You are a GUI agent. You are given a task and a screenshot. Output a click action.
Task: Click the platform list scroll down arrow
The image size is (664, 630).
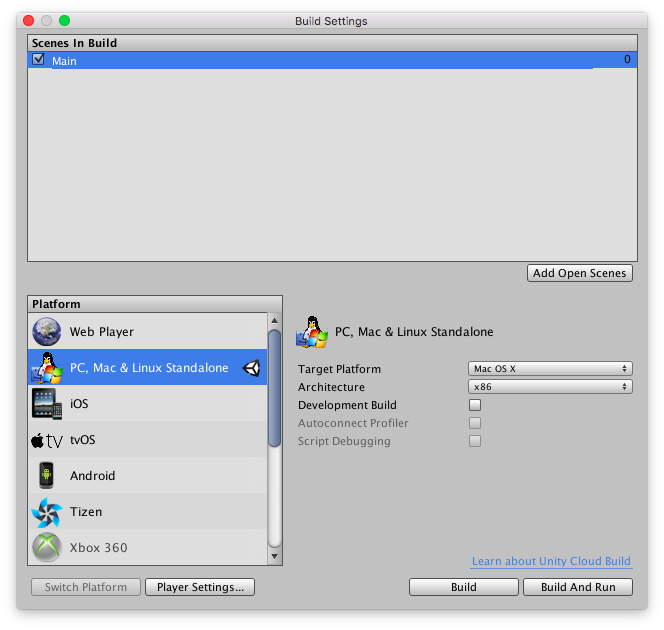click(274, 556)
